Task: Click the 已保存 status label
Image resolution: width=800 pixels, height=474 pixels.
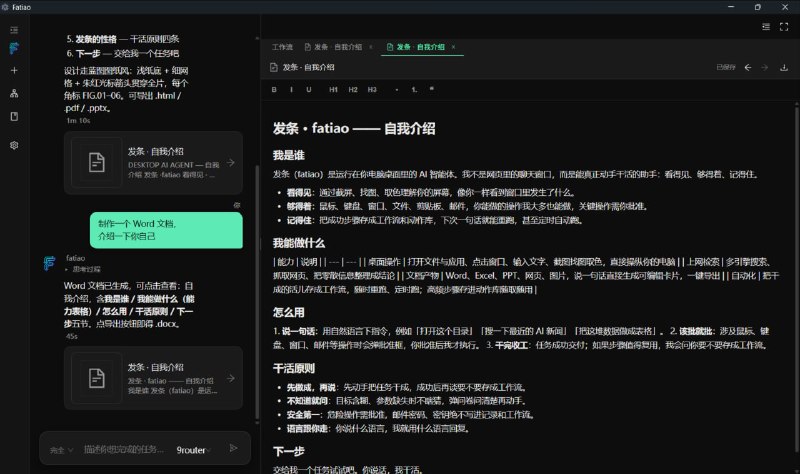Action: (726, 67)
